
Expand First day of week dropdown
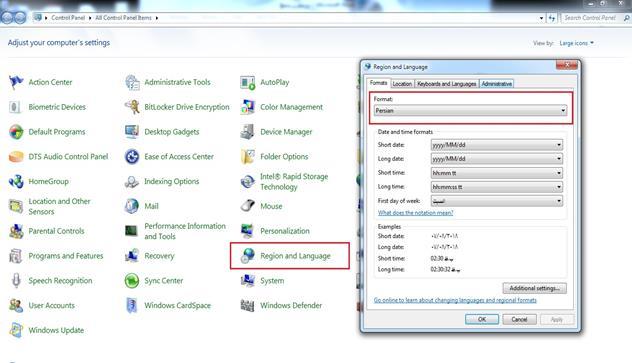click(497, 201)
